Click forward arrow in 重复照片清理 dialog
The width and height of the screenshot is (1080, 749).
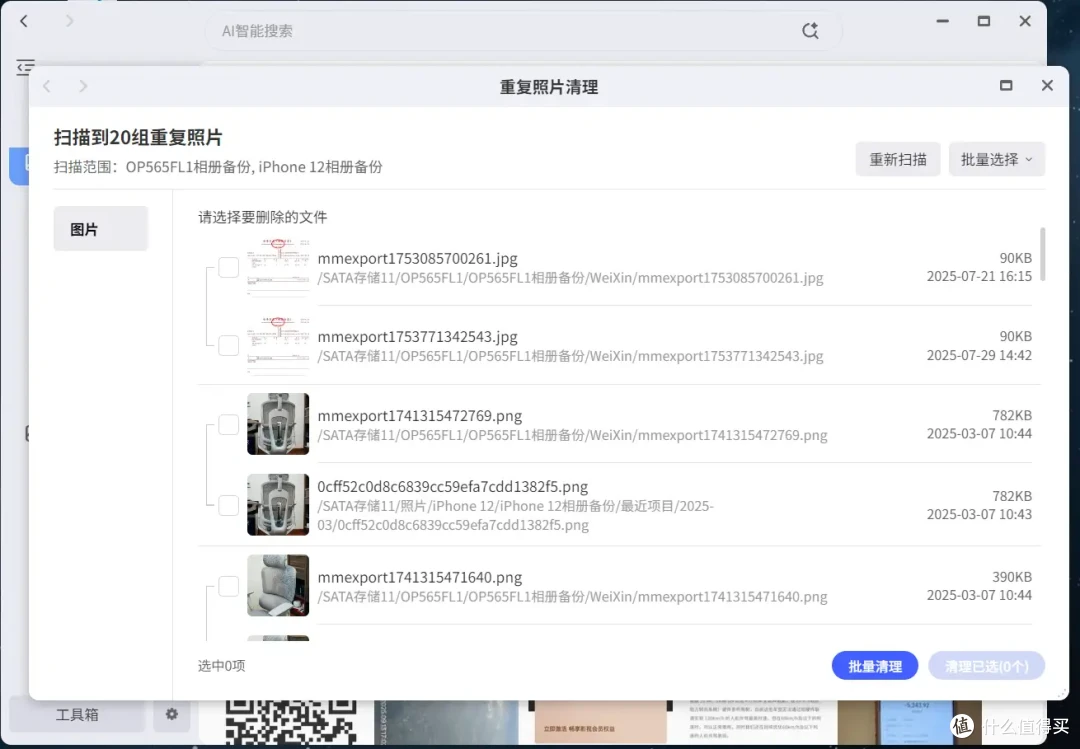point(83,86)
